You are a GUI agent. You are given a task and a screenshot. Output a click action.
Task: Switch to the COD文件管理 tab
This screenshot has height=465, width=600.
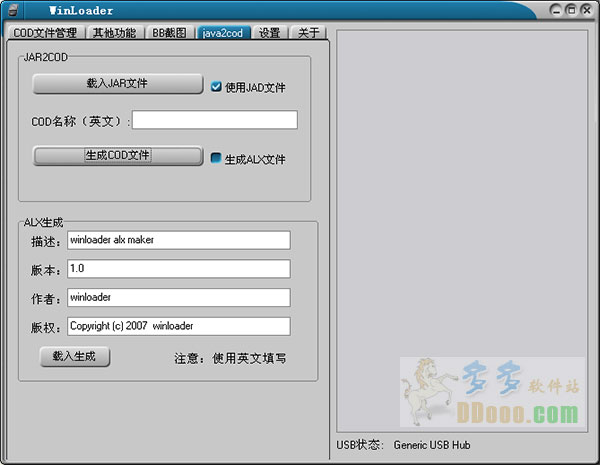pyautogui.click(x=46, y=33)
